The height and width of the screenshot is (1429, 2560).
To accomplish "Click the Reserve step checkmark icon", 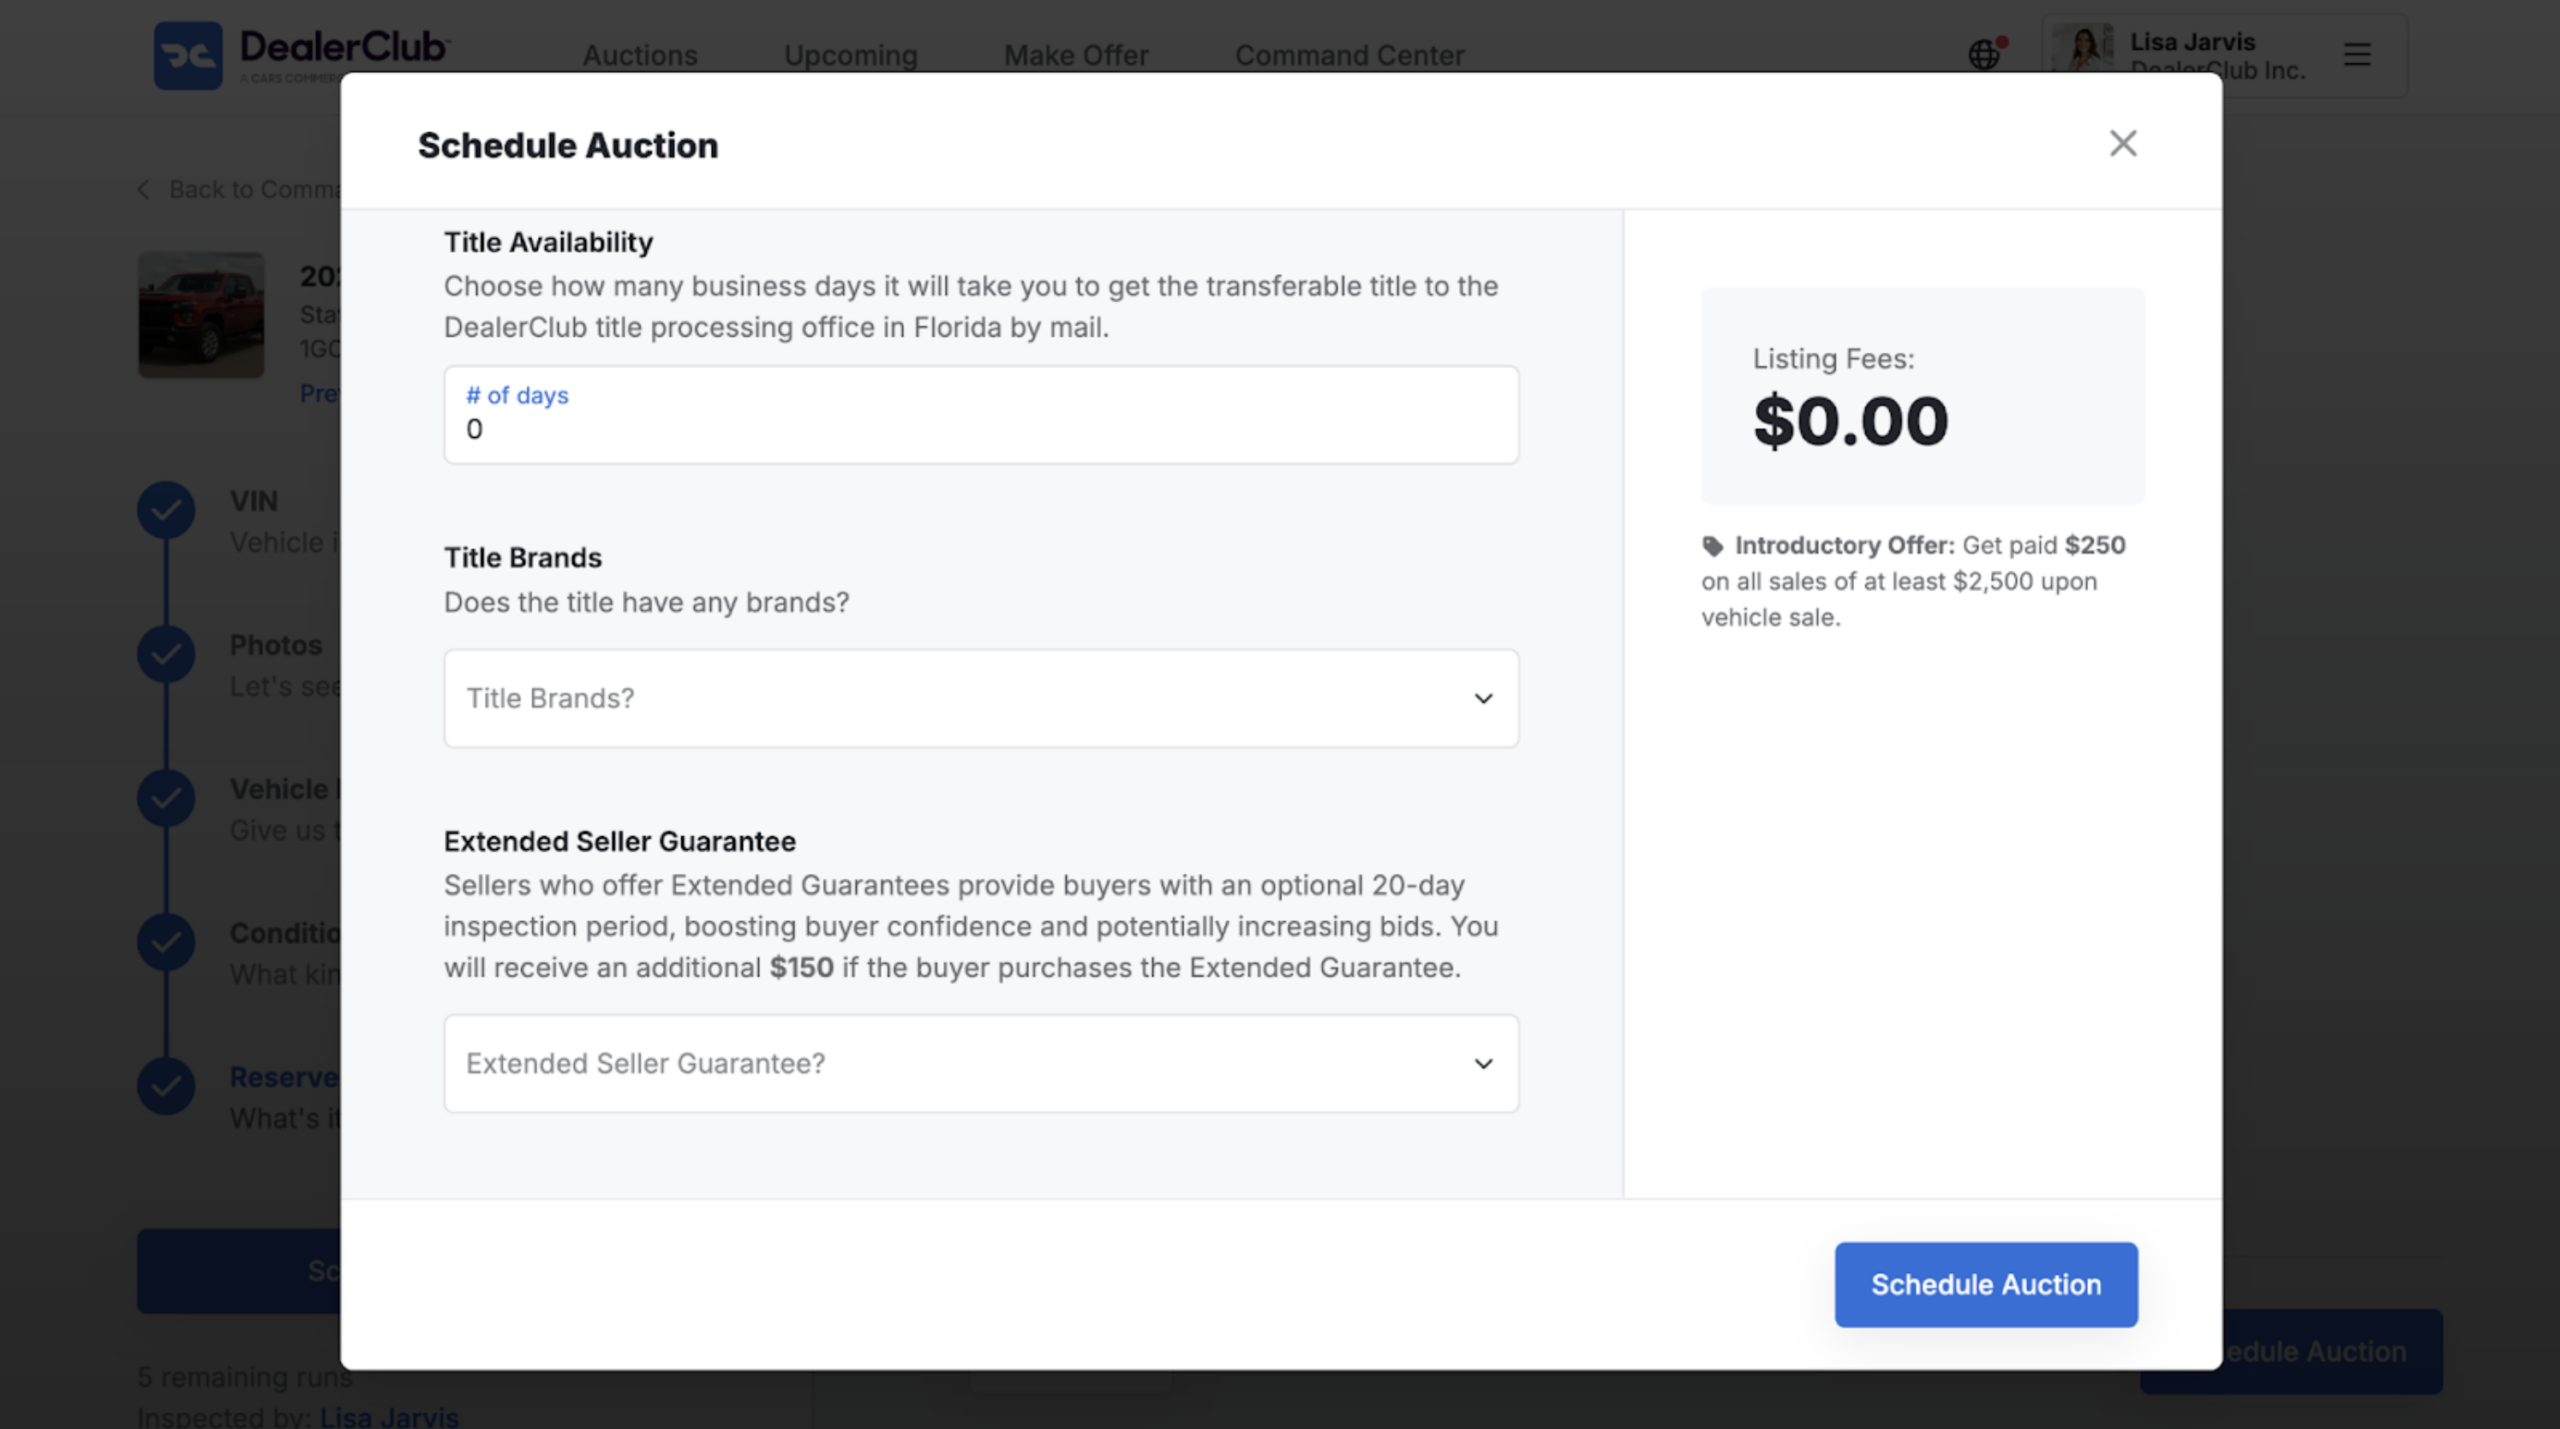I will coord(166,1086).
